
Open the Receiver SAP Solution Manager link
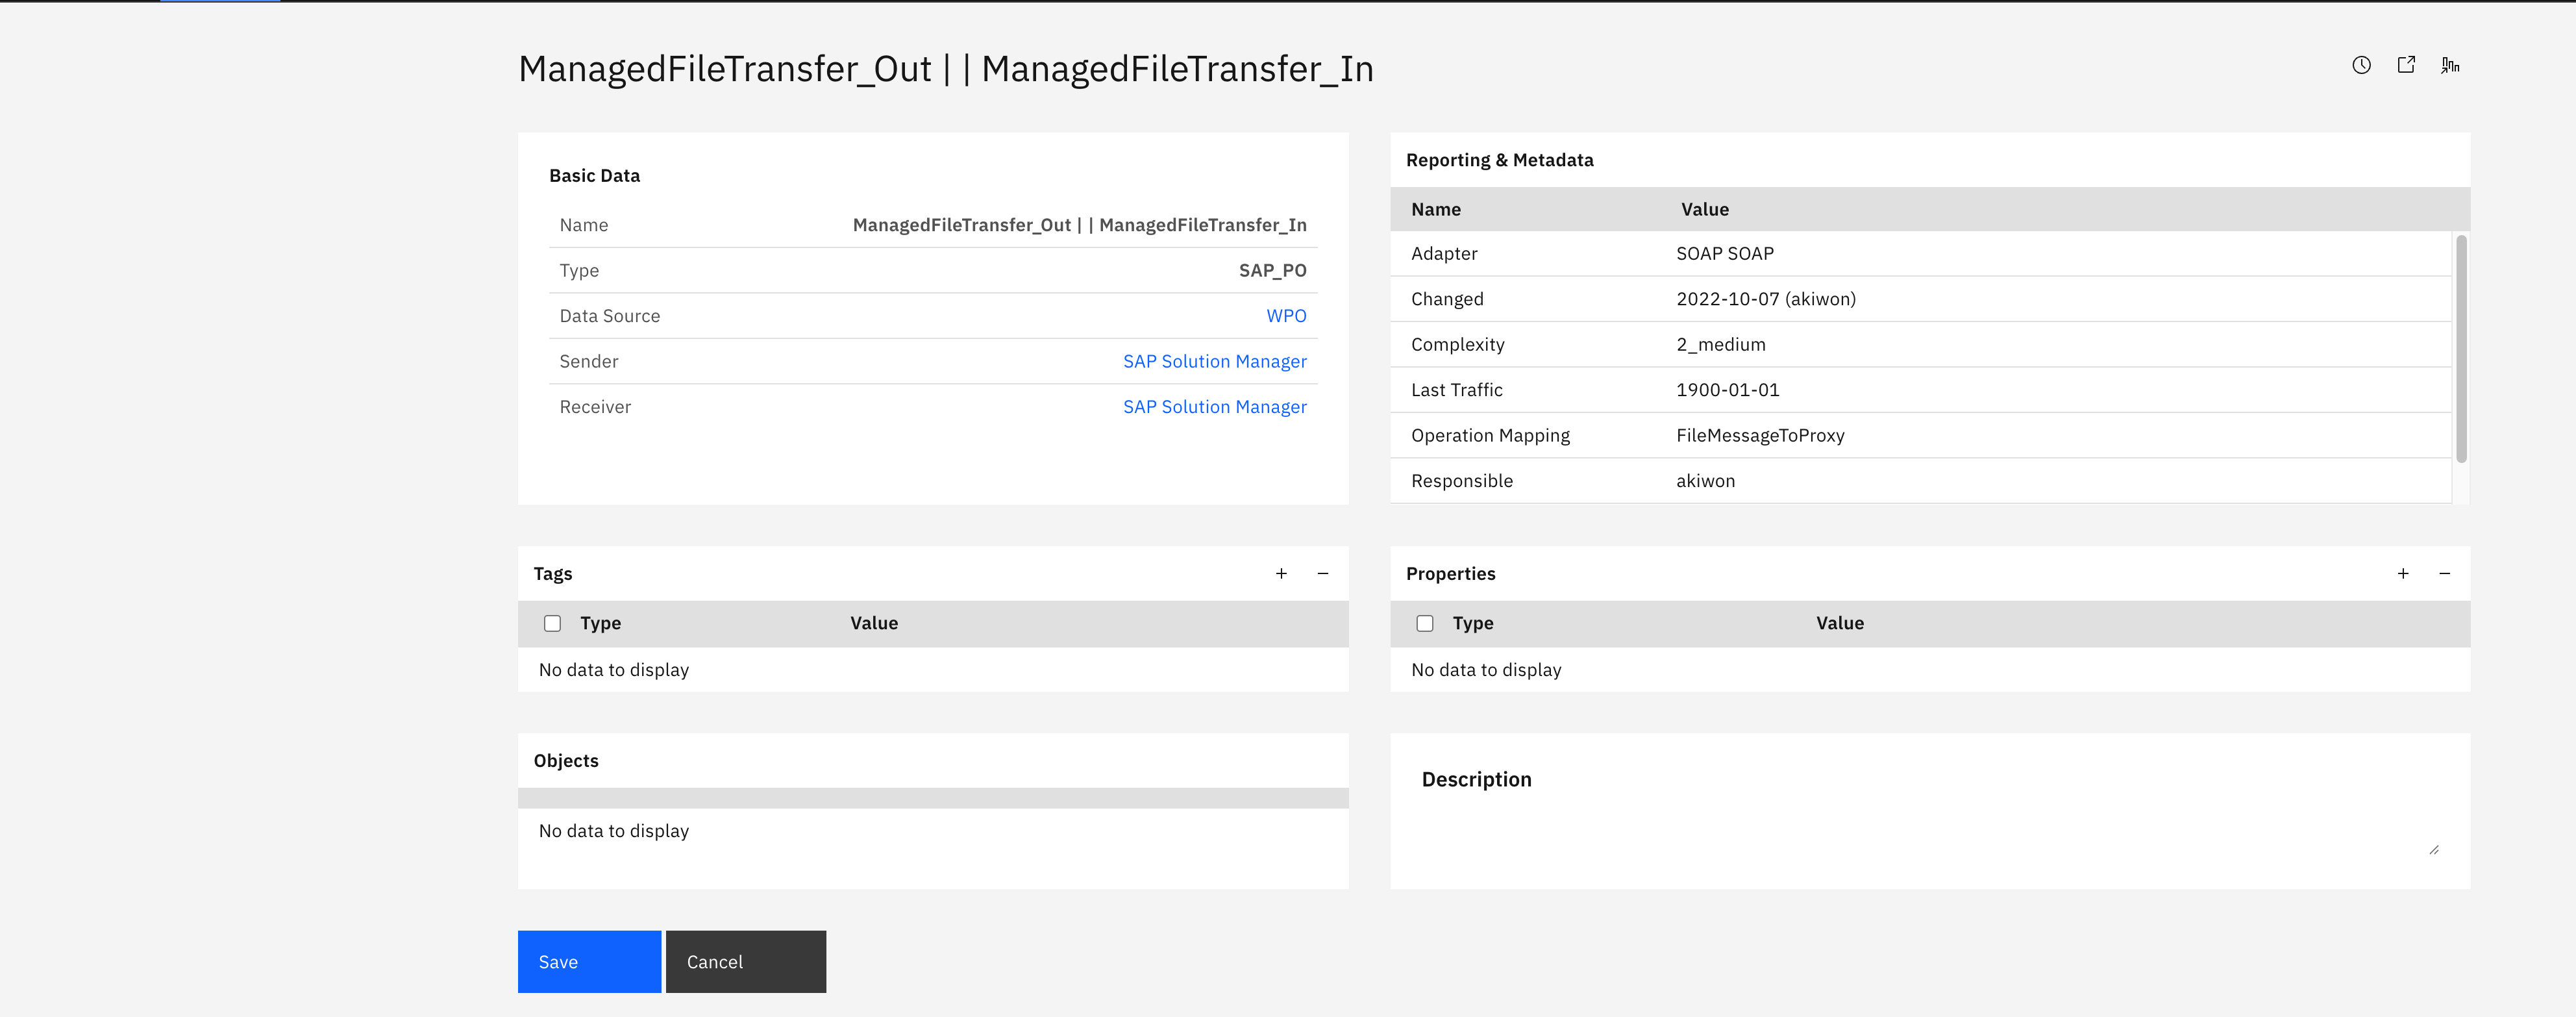pos(1214,407)
